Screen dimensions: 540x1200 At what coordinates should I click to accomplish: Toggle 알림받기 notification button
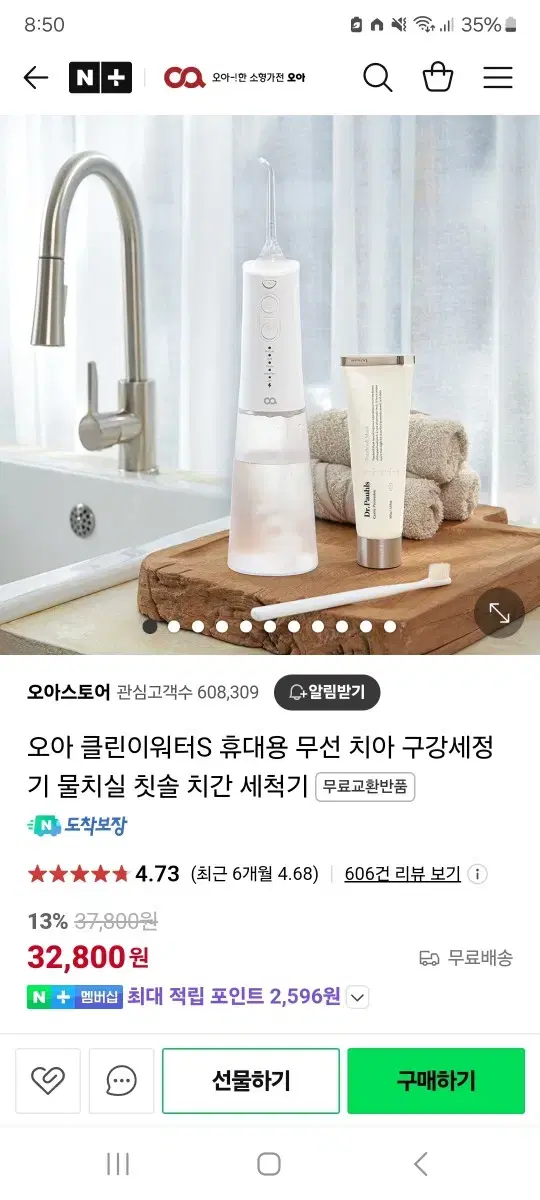point(327,692)
